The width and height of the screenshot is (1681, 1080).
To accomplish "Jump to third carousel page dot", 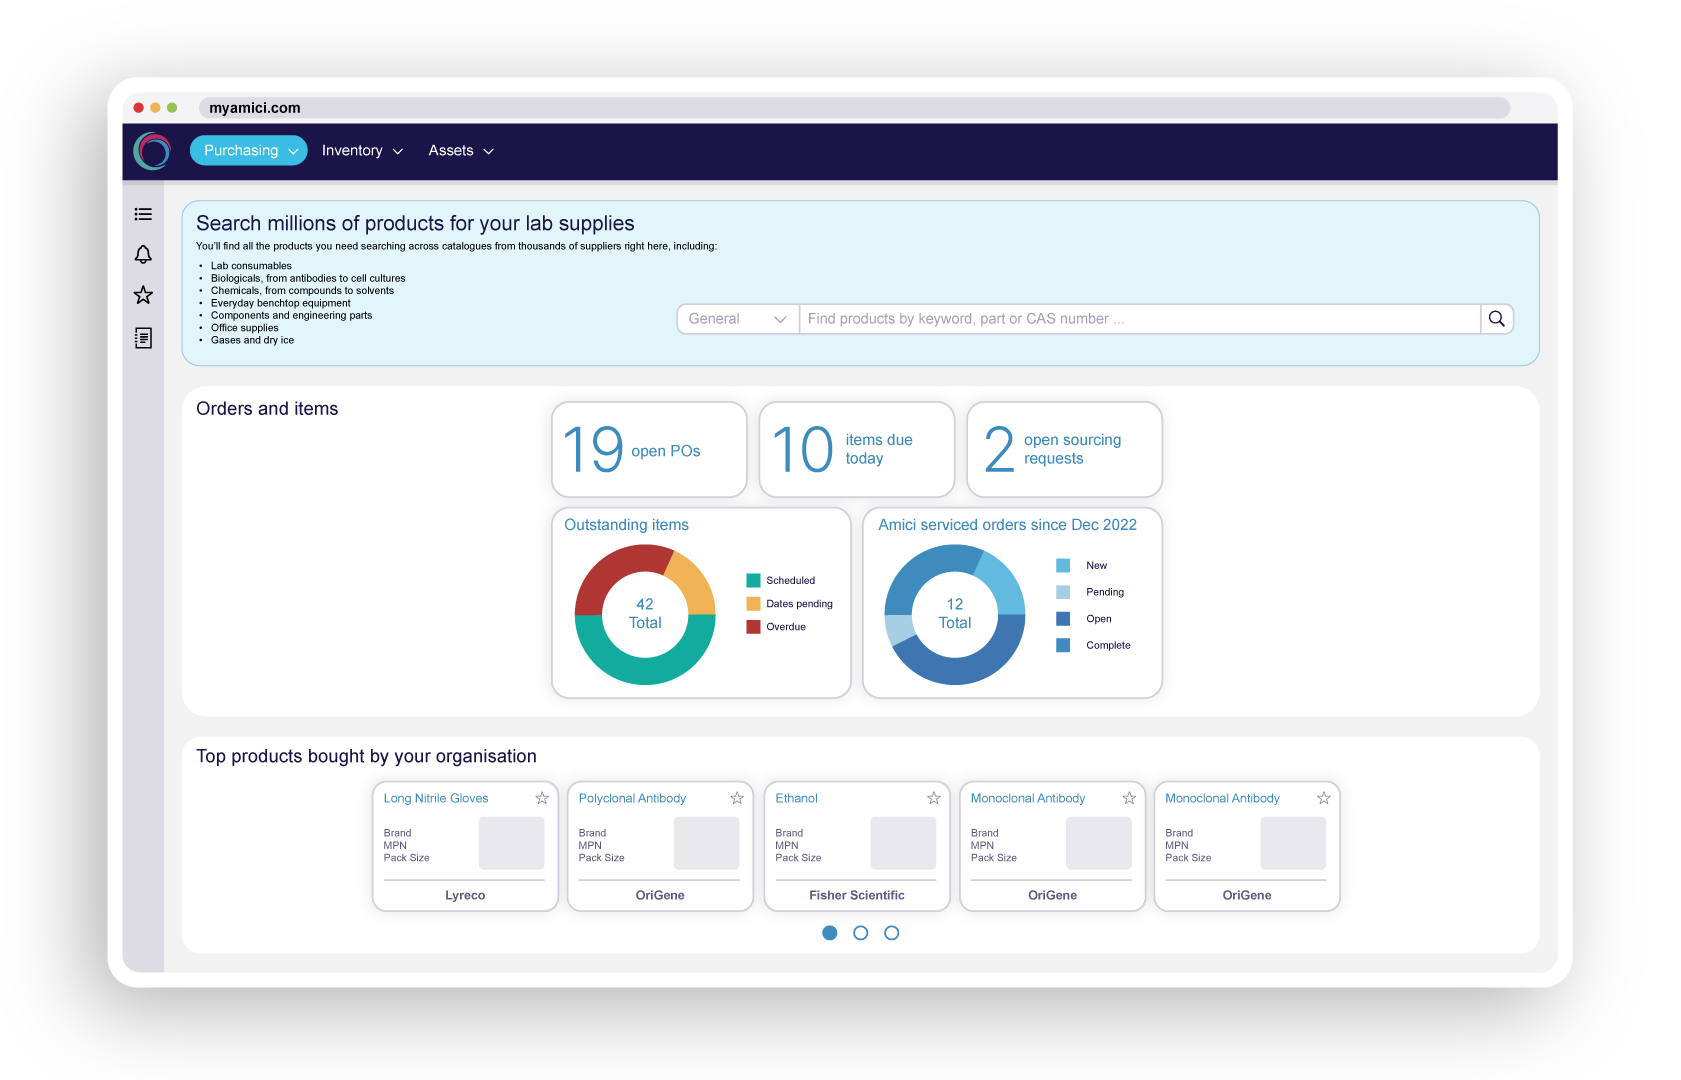I will 892,933.
